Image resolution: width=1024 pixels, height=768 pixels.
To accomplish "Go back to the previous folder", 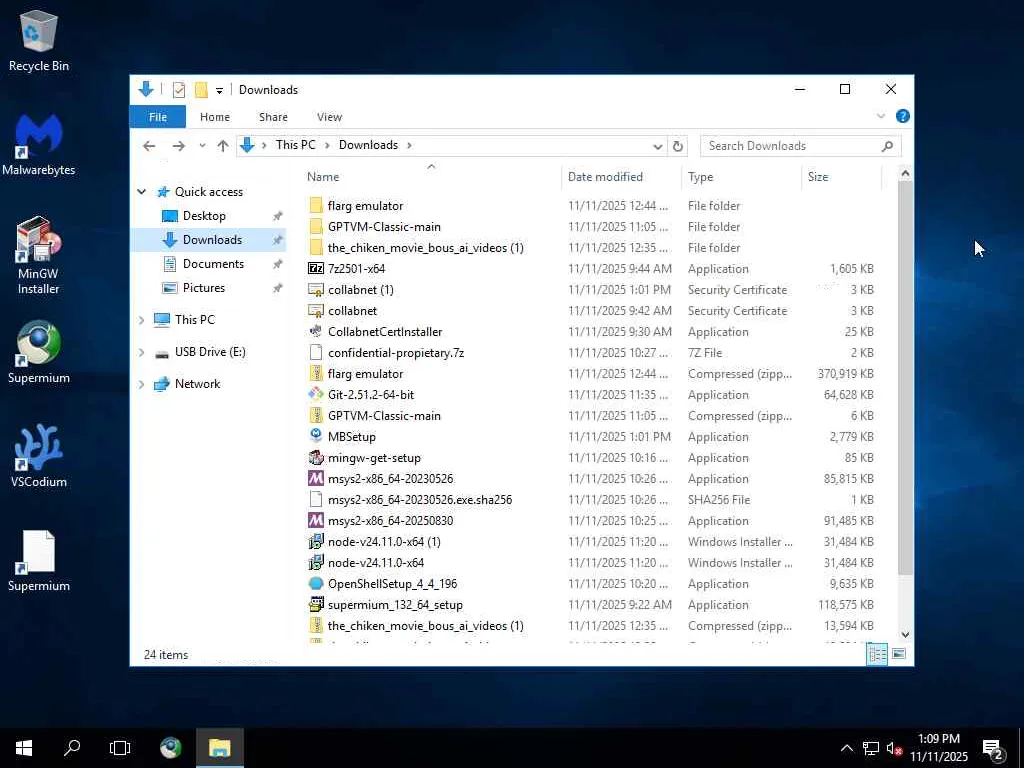I will 149,146.
